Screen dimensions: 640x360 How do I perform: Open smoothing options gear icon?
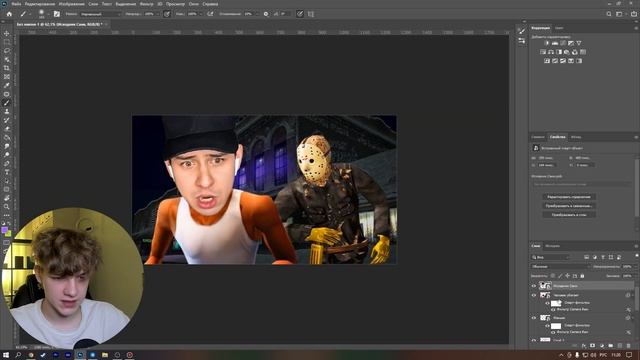[266, 14]
